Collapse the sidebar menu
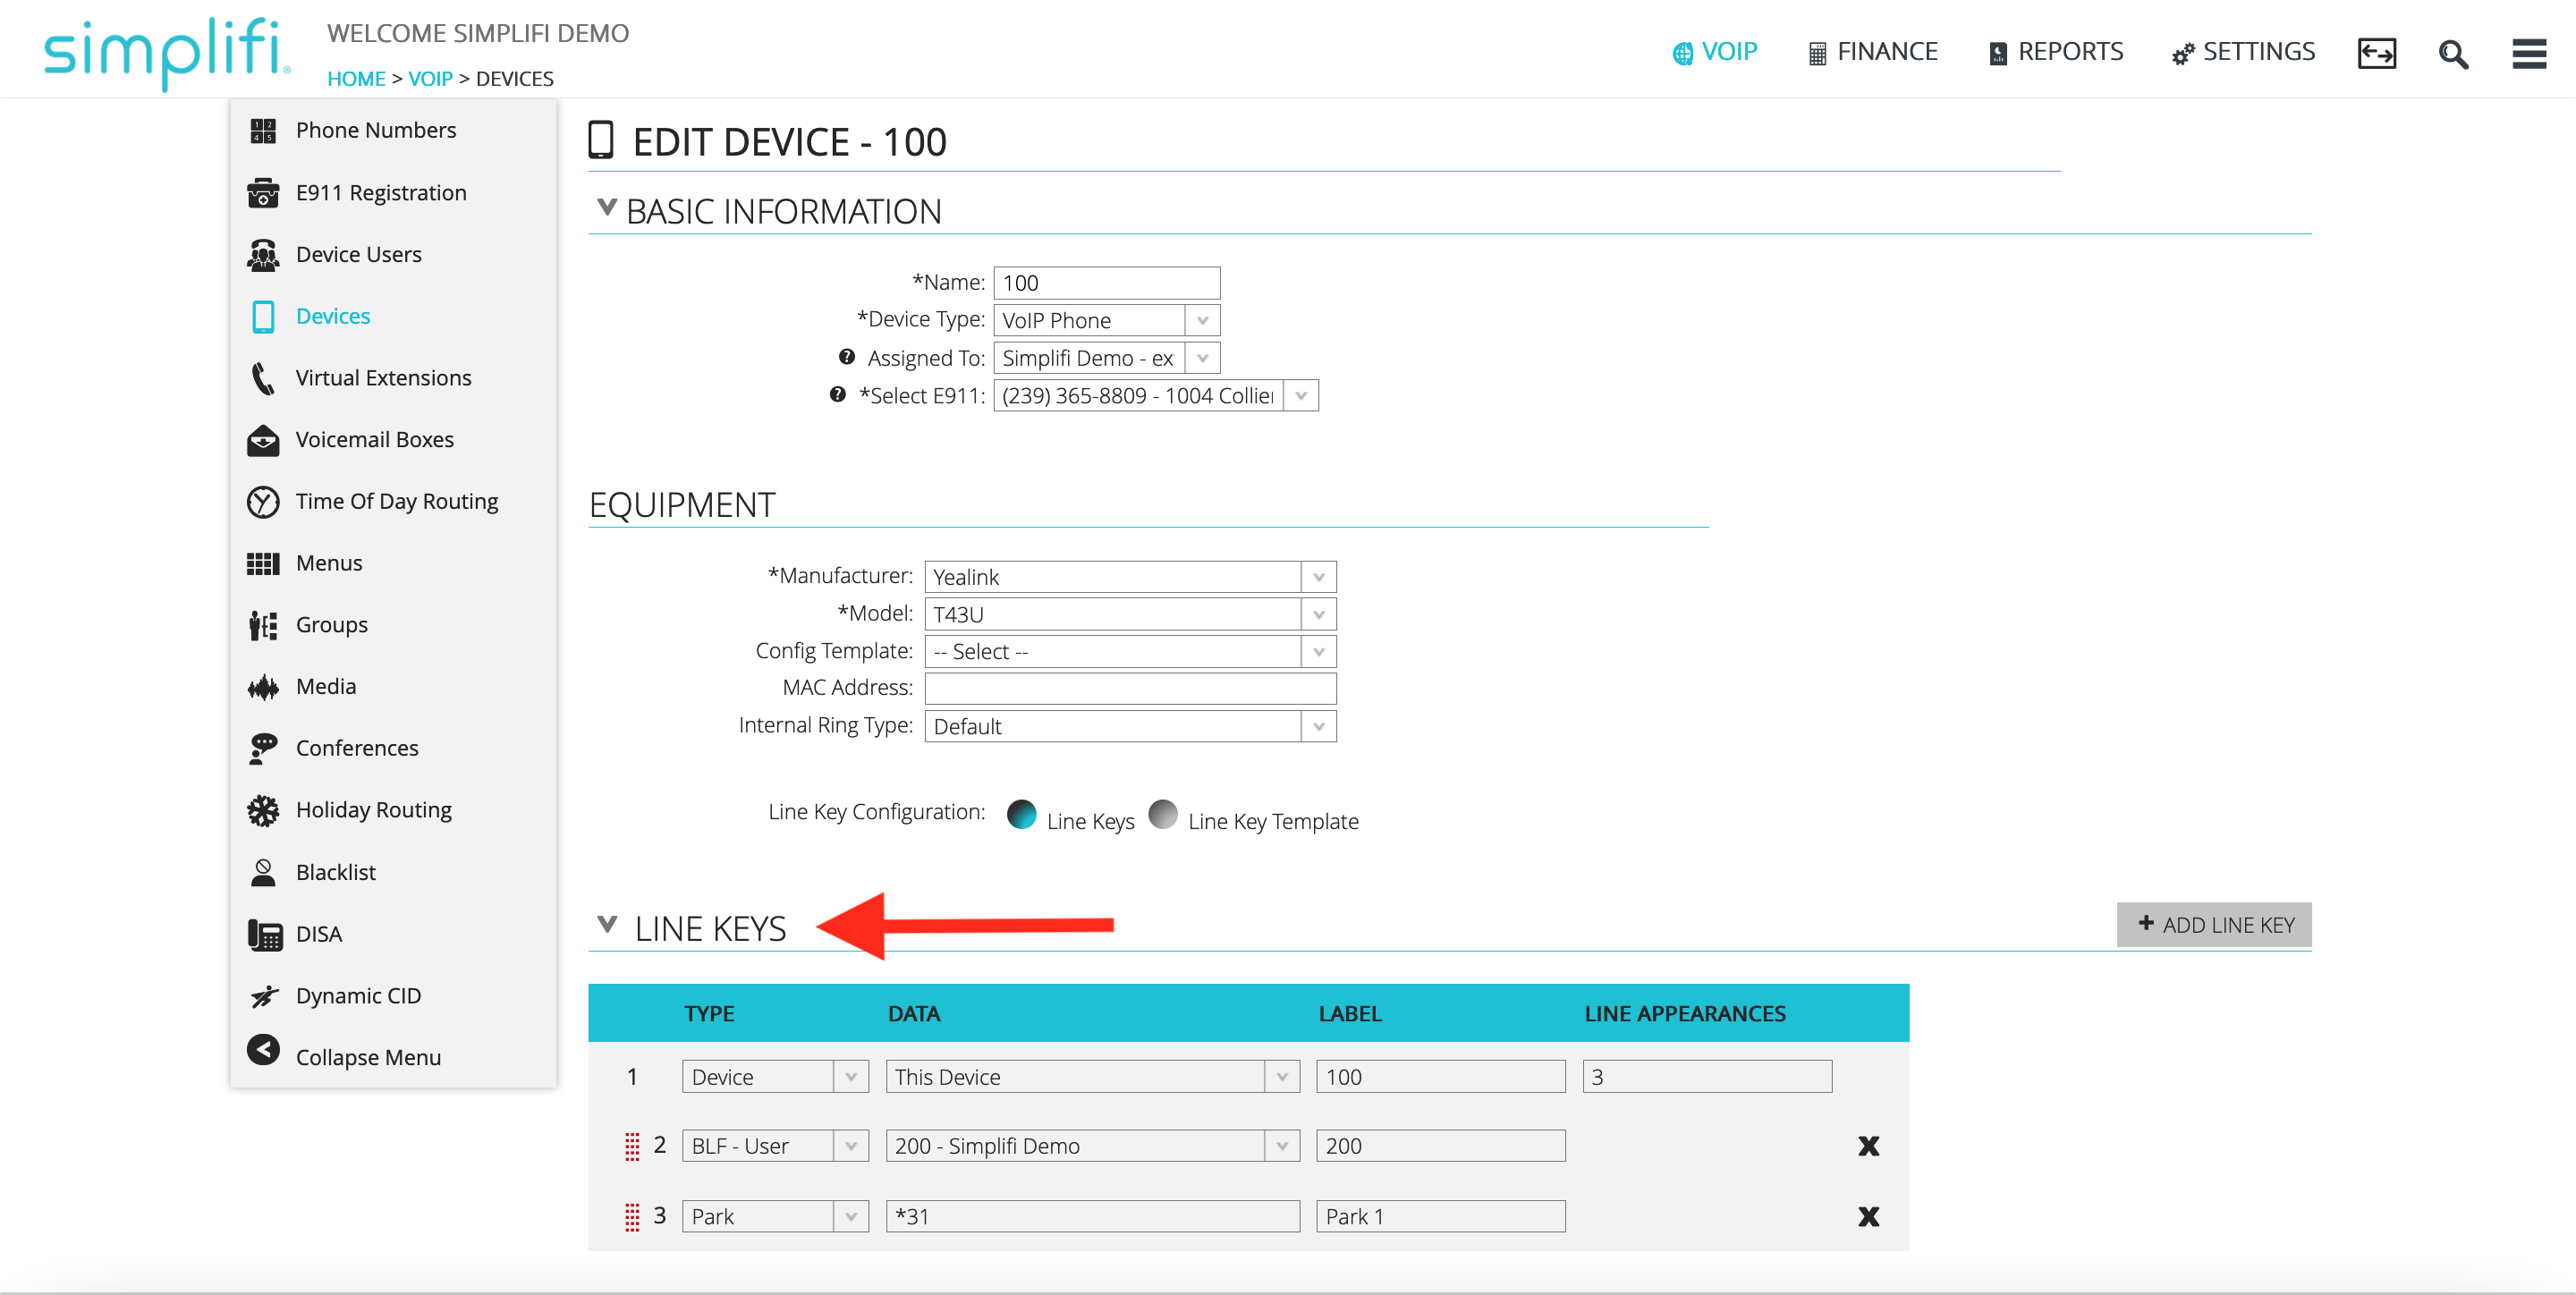Screen dimensions: 2576x1295 [368, 1056]
